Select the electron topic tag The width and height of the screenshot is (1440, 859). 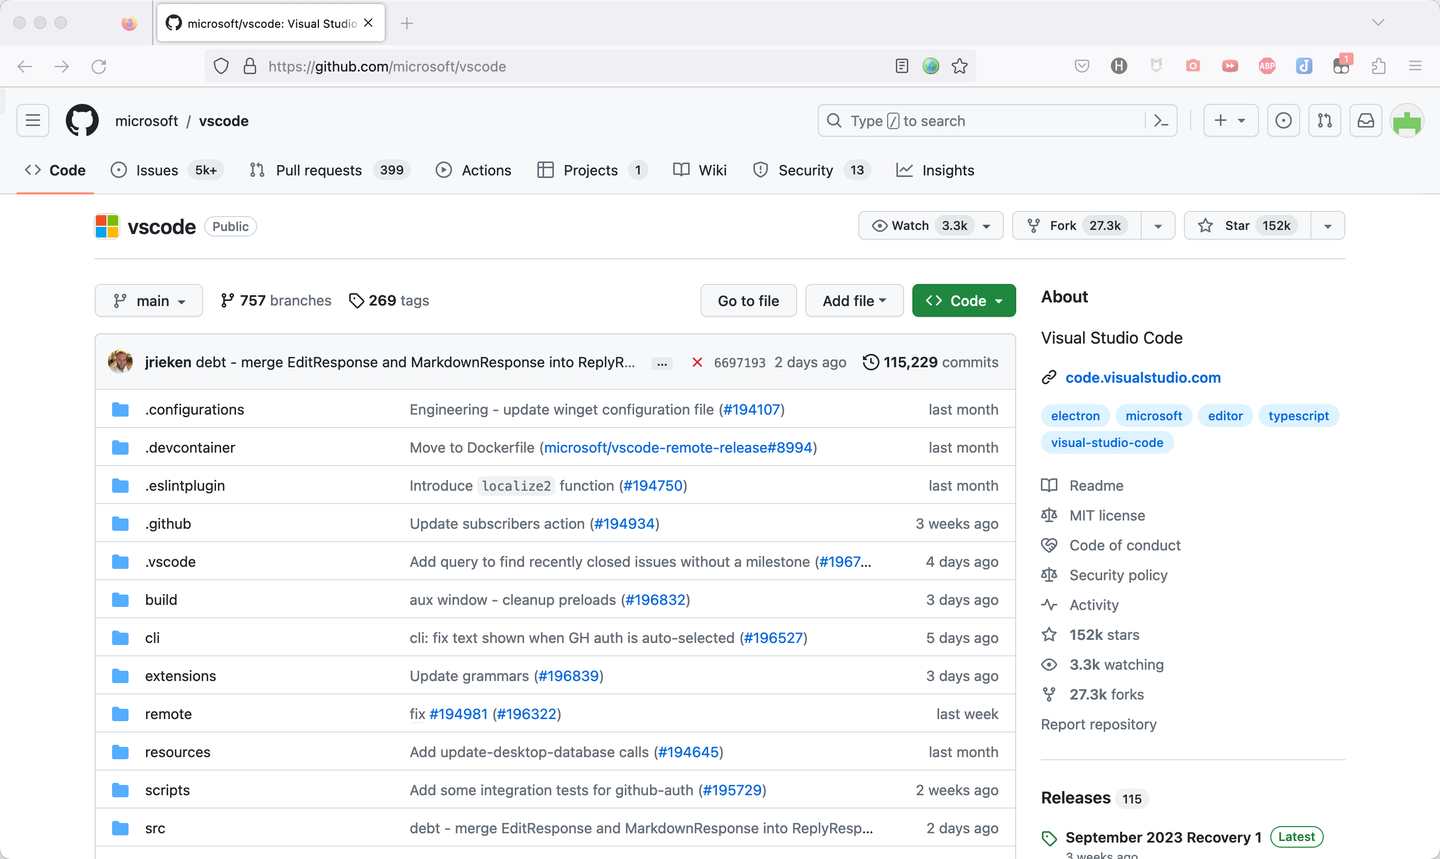[x=1075, y=416]
